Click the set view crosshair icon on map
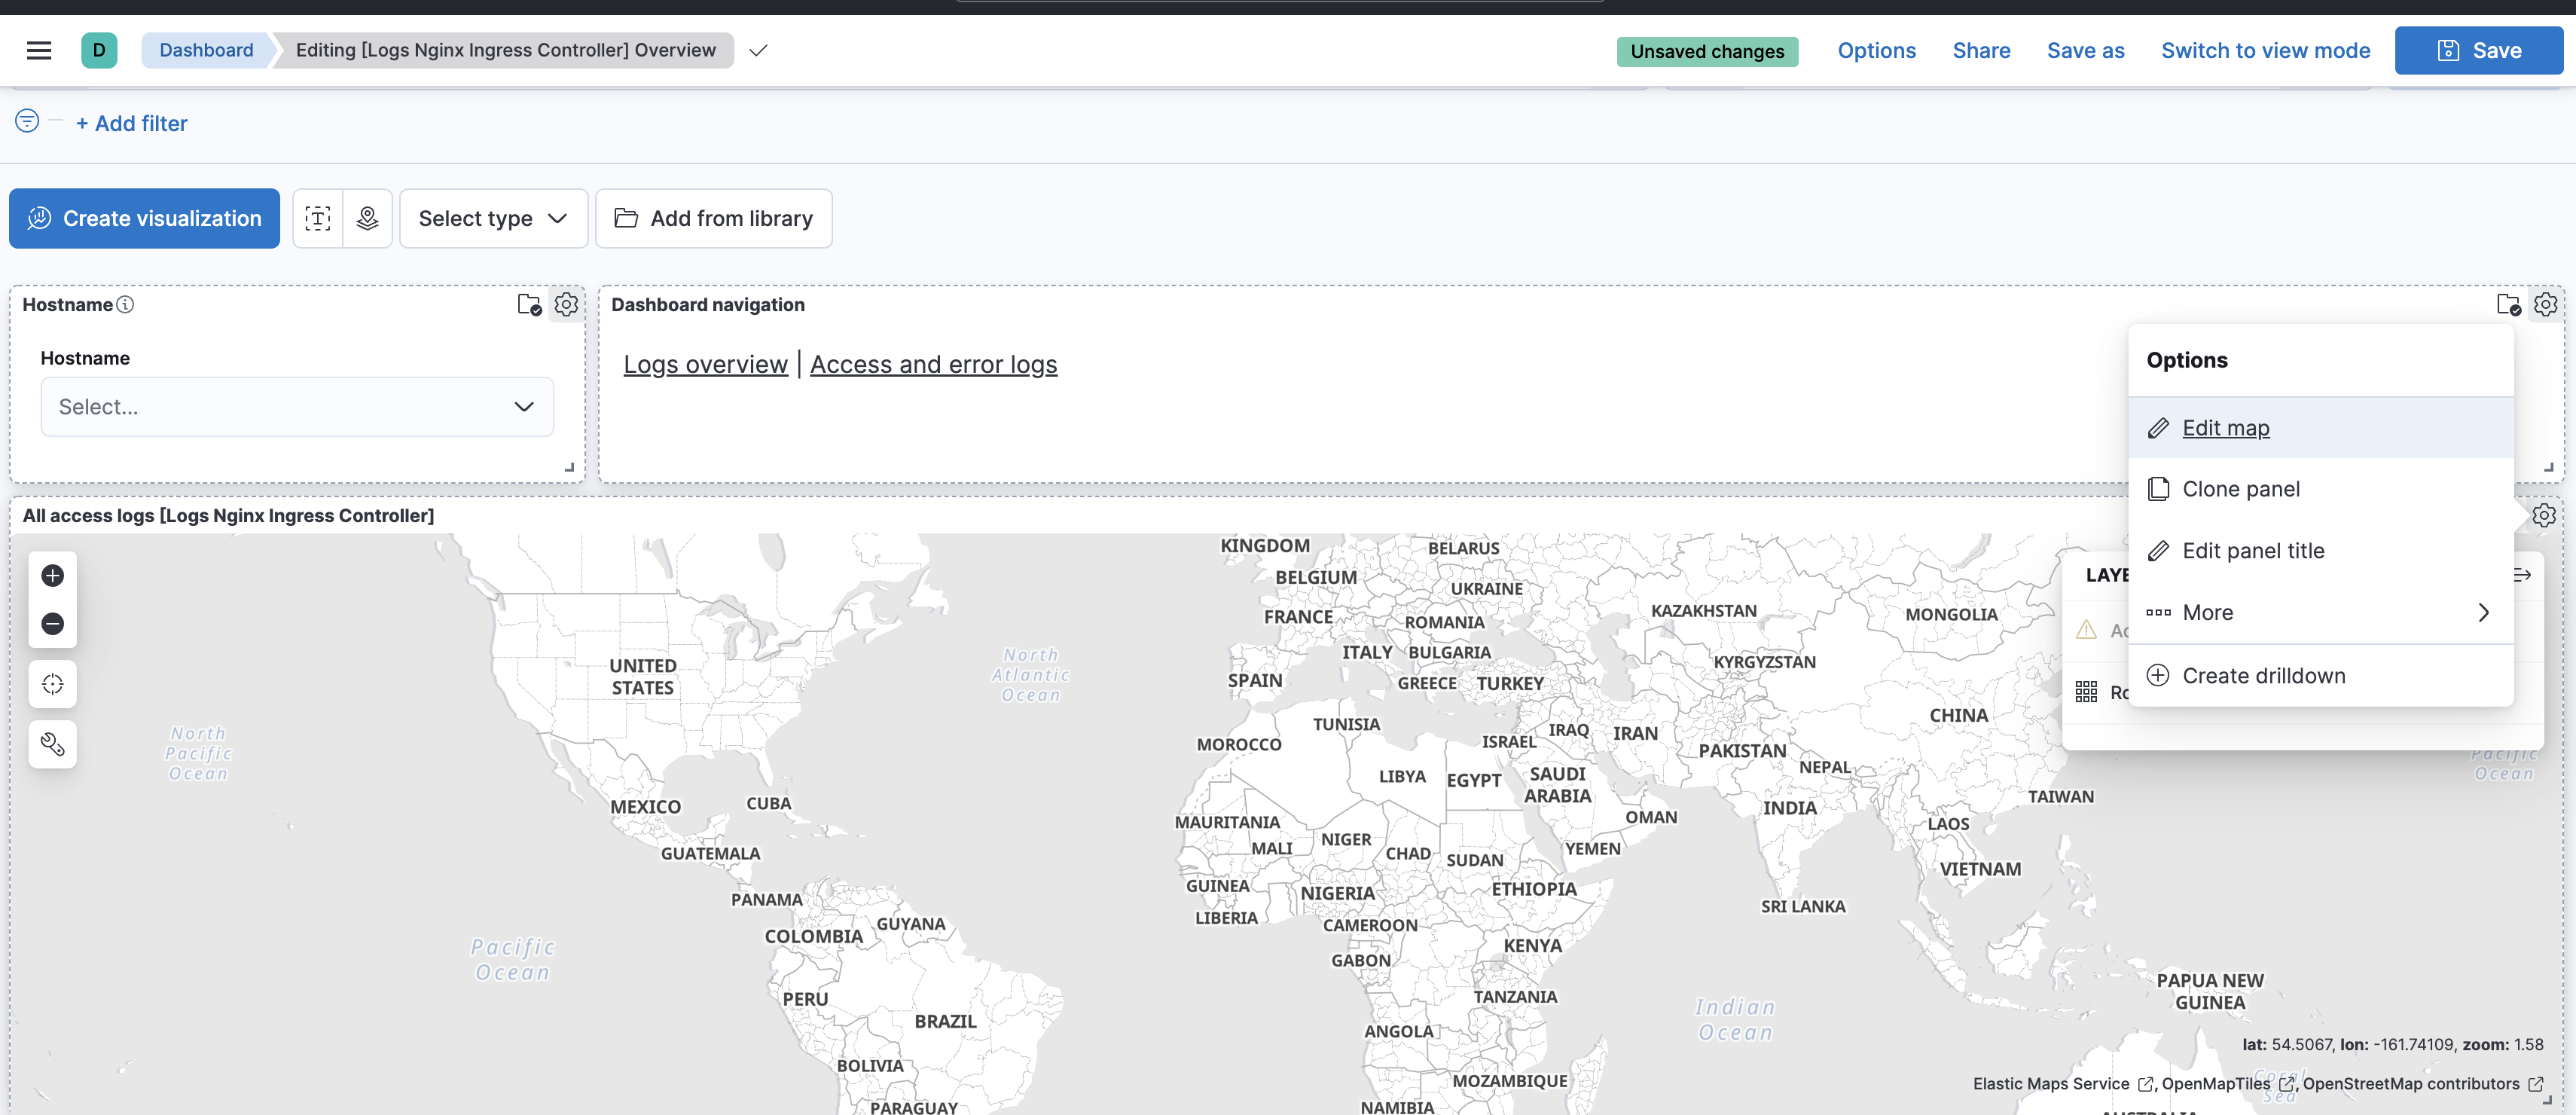 (52, 684)
